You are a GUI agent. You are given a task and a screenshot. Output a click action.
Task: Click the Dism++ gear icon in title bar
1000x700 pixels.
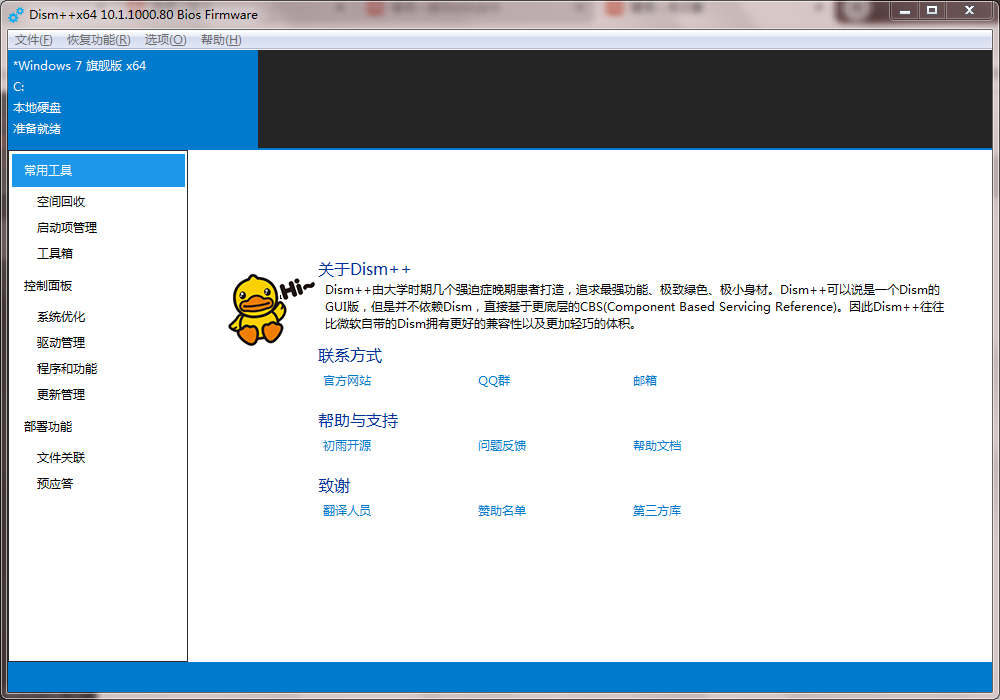16,14
